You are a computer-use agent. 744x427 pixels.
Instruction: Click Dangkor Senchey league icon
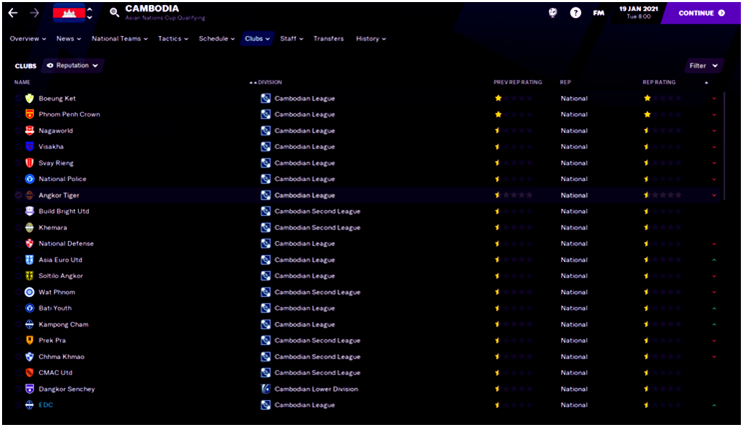(266, 389)
